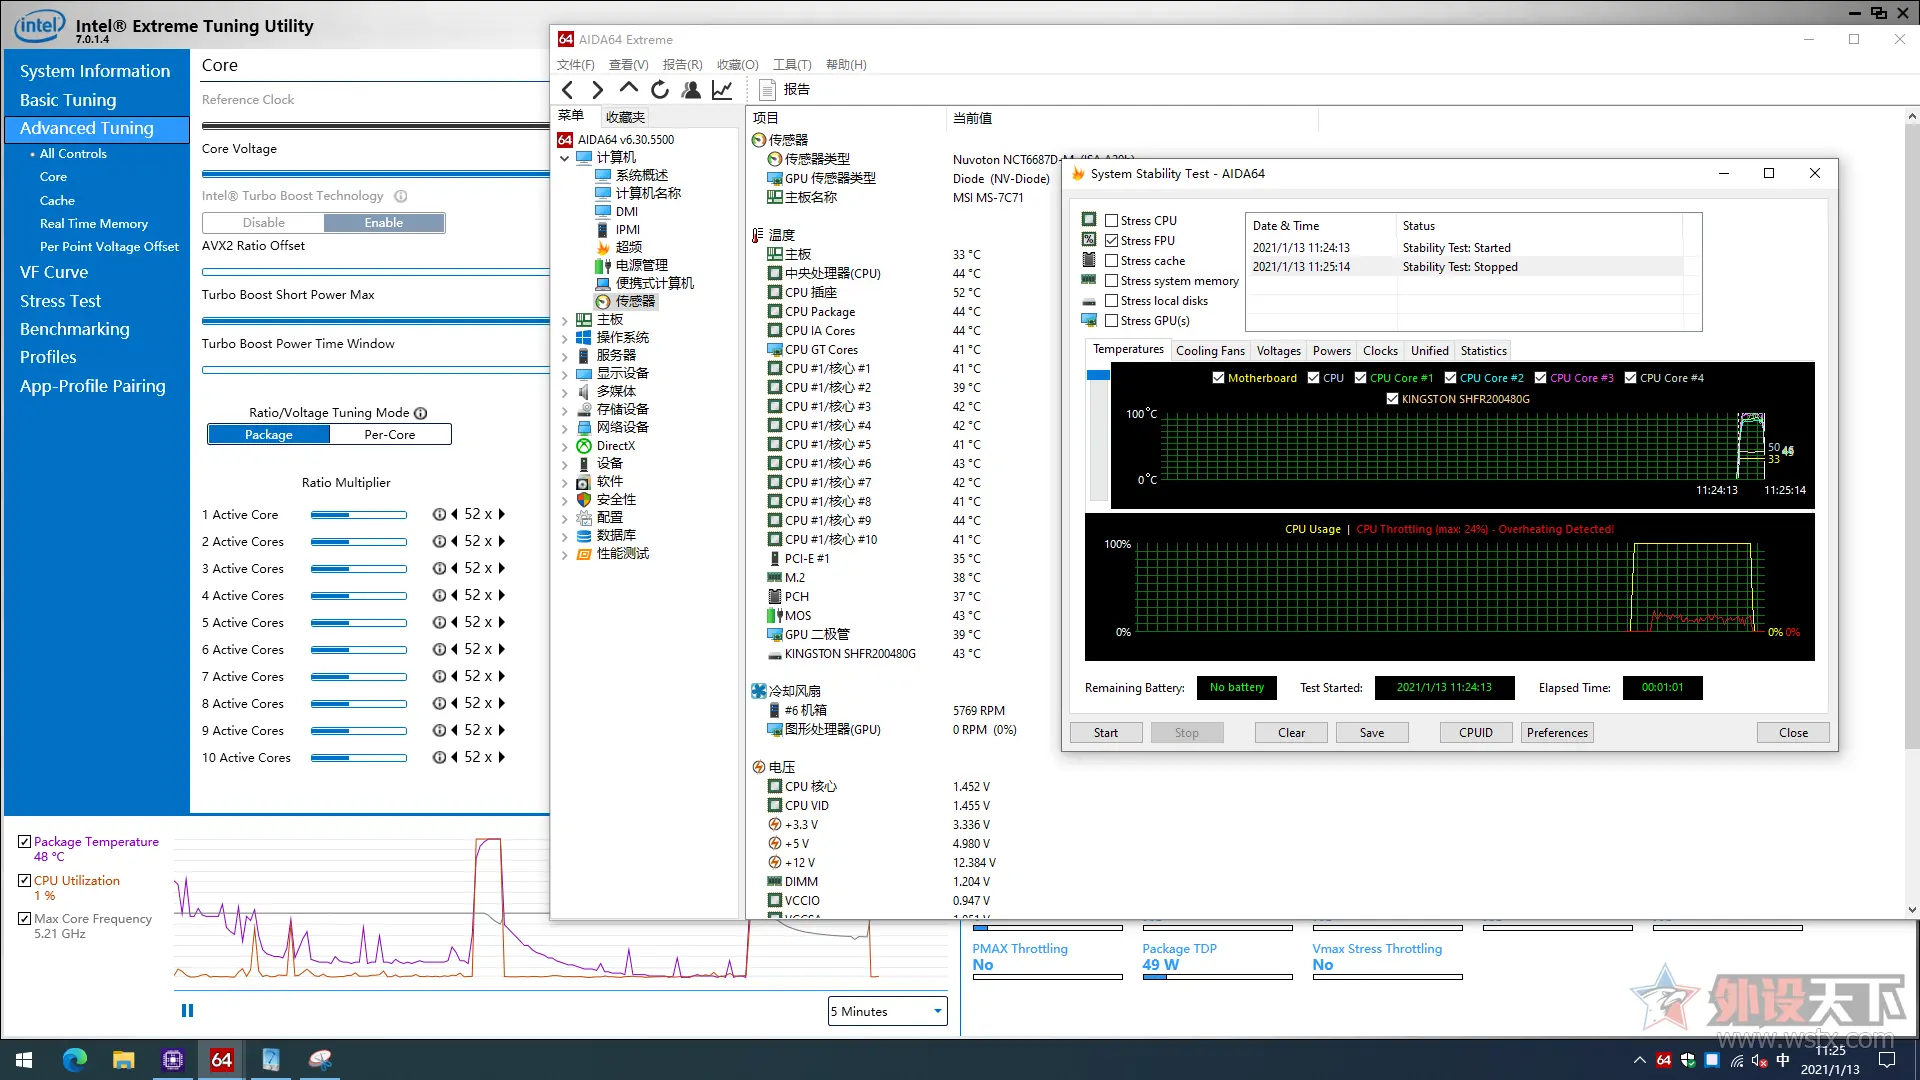
Task: Expand 操作系统 tree node
Action: pos(564,339)
